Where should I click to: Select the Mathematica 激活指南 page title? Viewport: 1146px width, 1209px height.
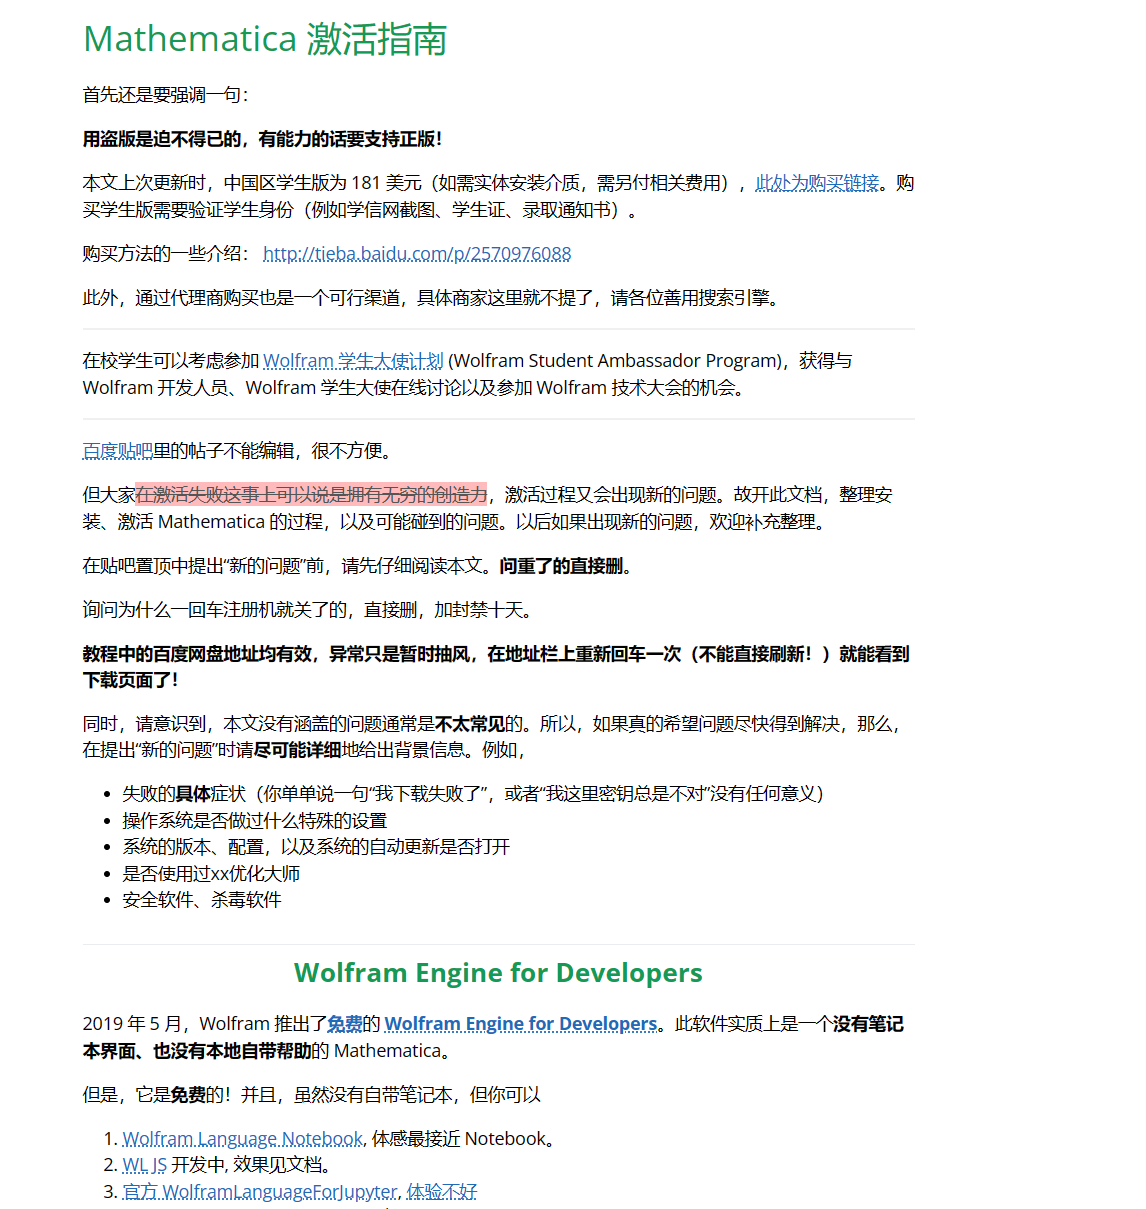[265, 40]
